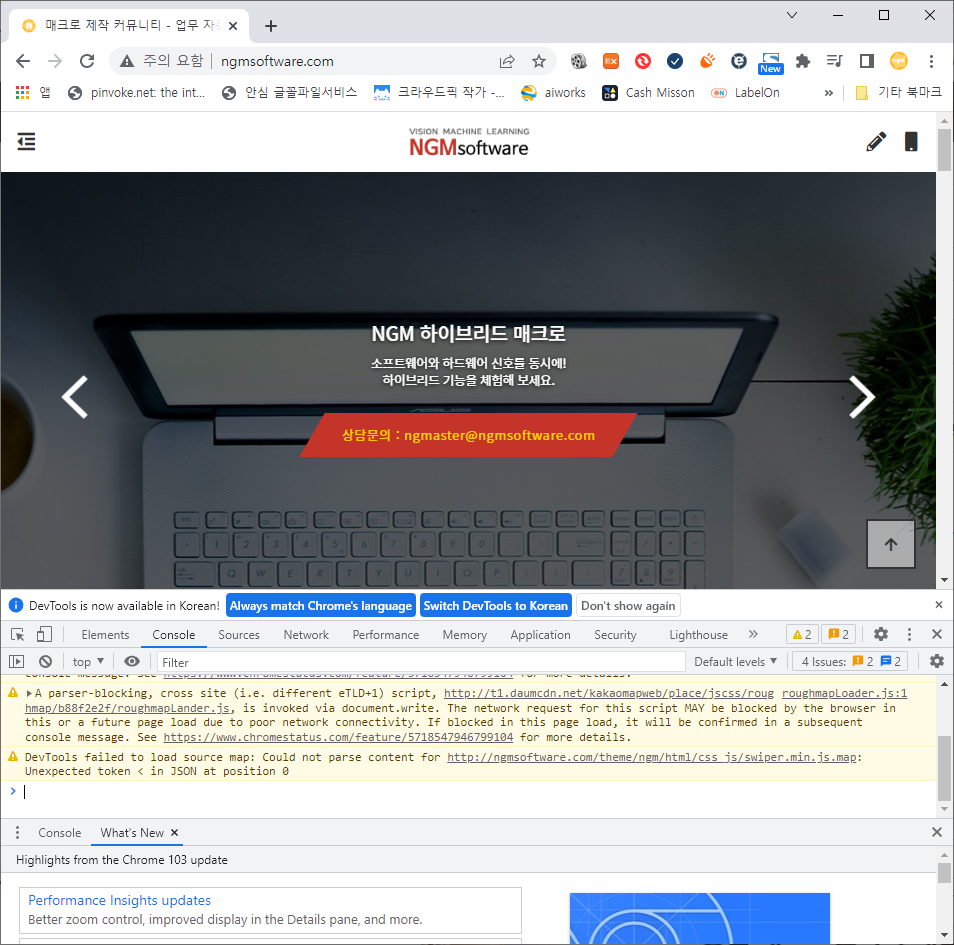Viewport: 954px width, 945px height.
Task: Close the What's New drawer tab
Action: pos(175,832)
